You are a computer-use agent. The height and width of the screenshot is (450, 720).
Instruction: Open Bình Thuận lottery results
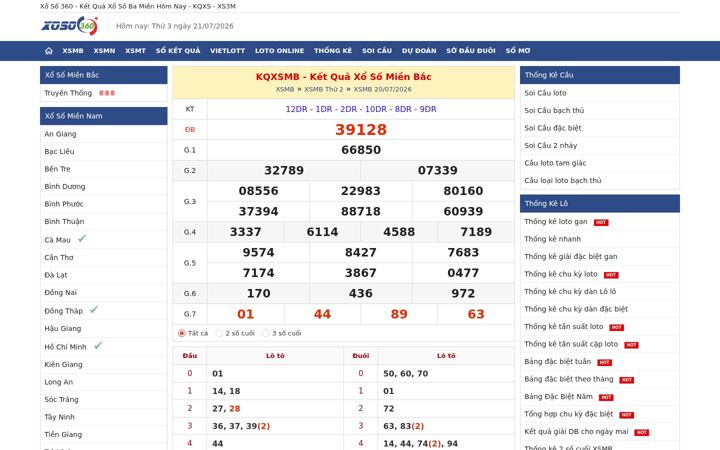coord(64,221)
